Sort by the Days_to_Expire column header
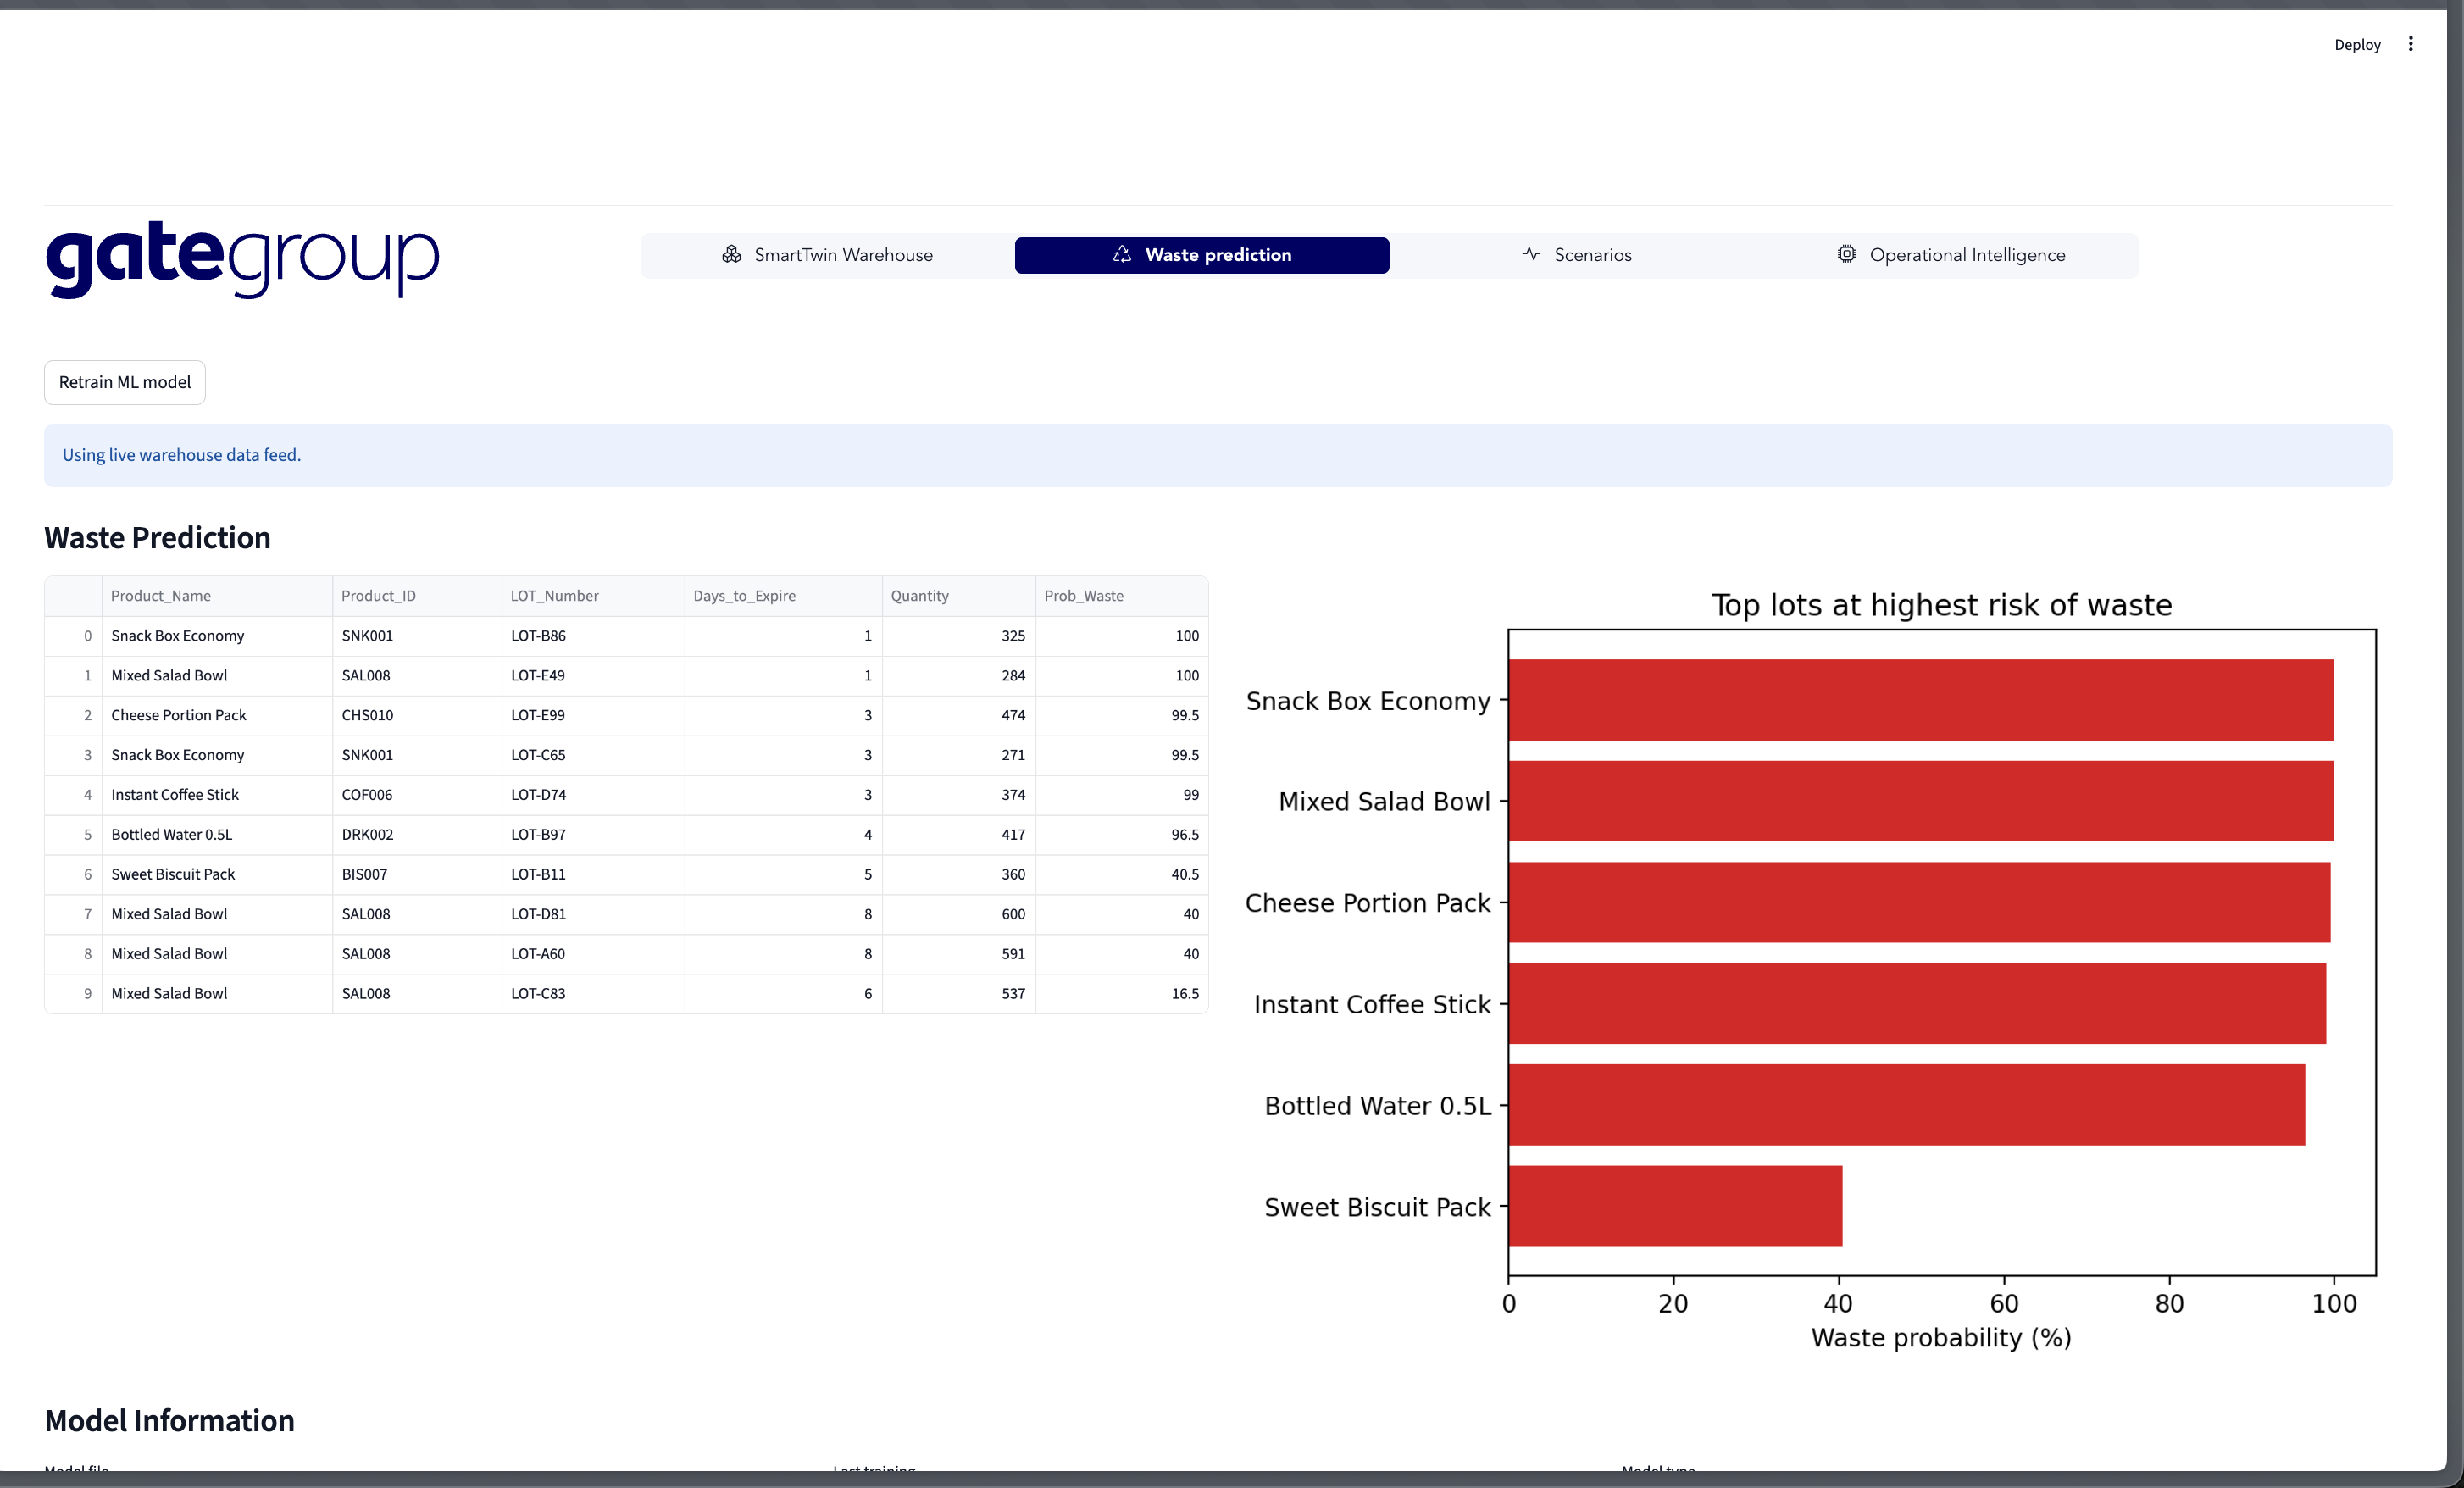The height and width of the screenshot is (1488, 2464). (x=744, y=596)
